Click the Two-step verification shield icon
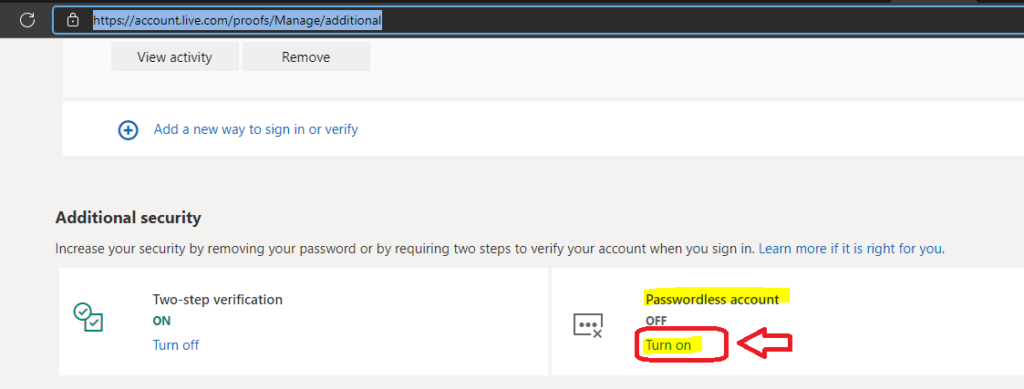 coord(88,317)
